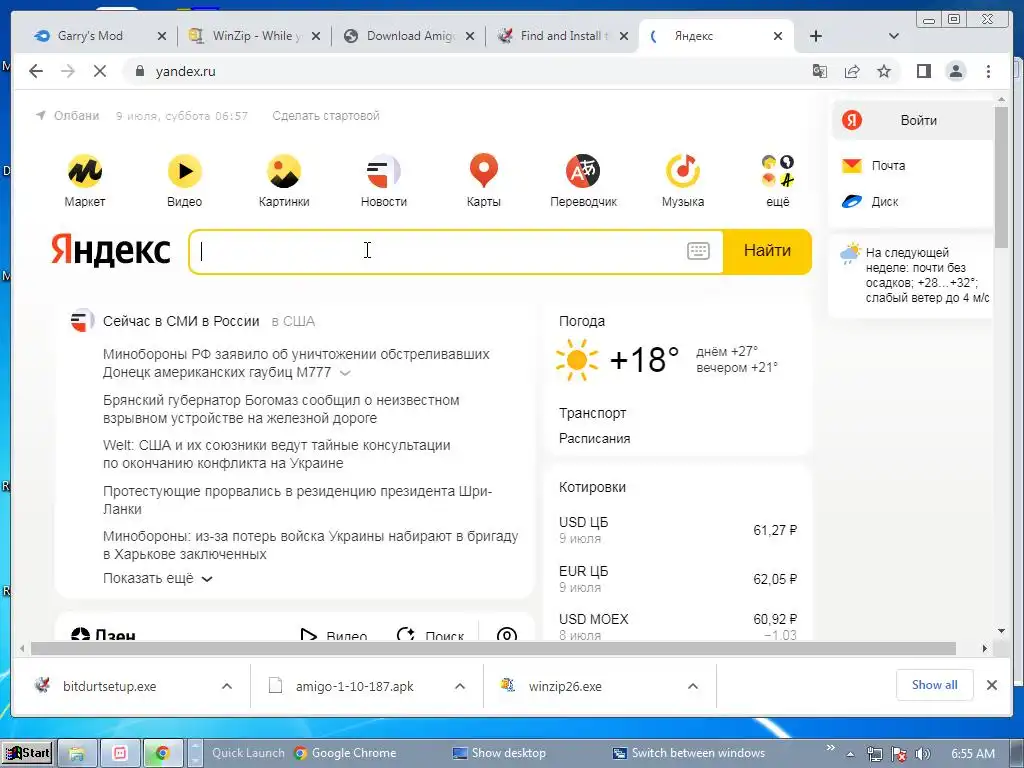This screenshot has width=1024, height=768.
Task: Click the Яндекс logo
Action: [111, 251]
